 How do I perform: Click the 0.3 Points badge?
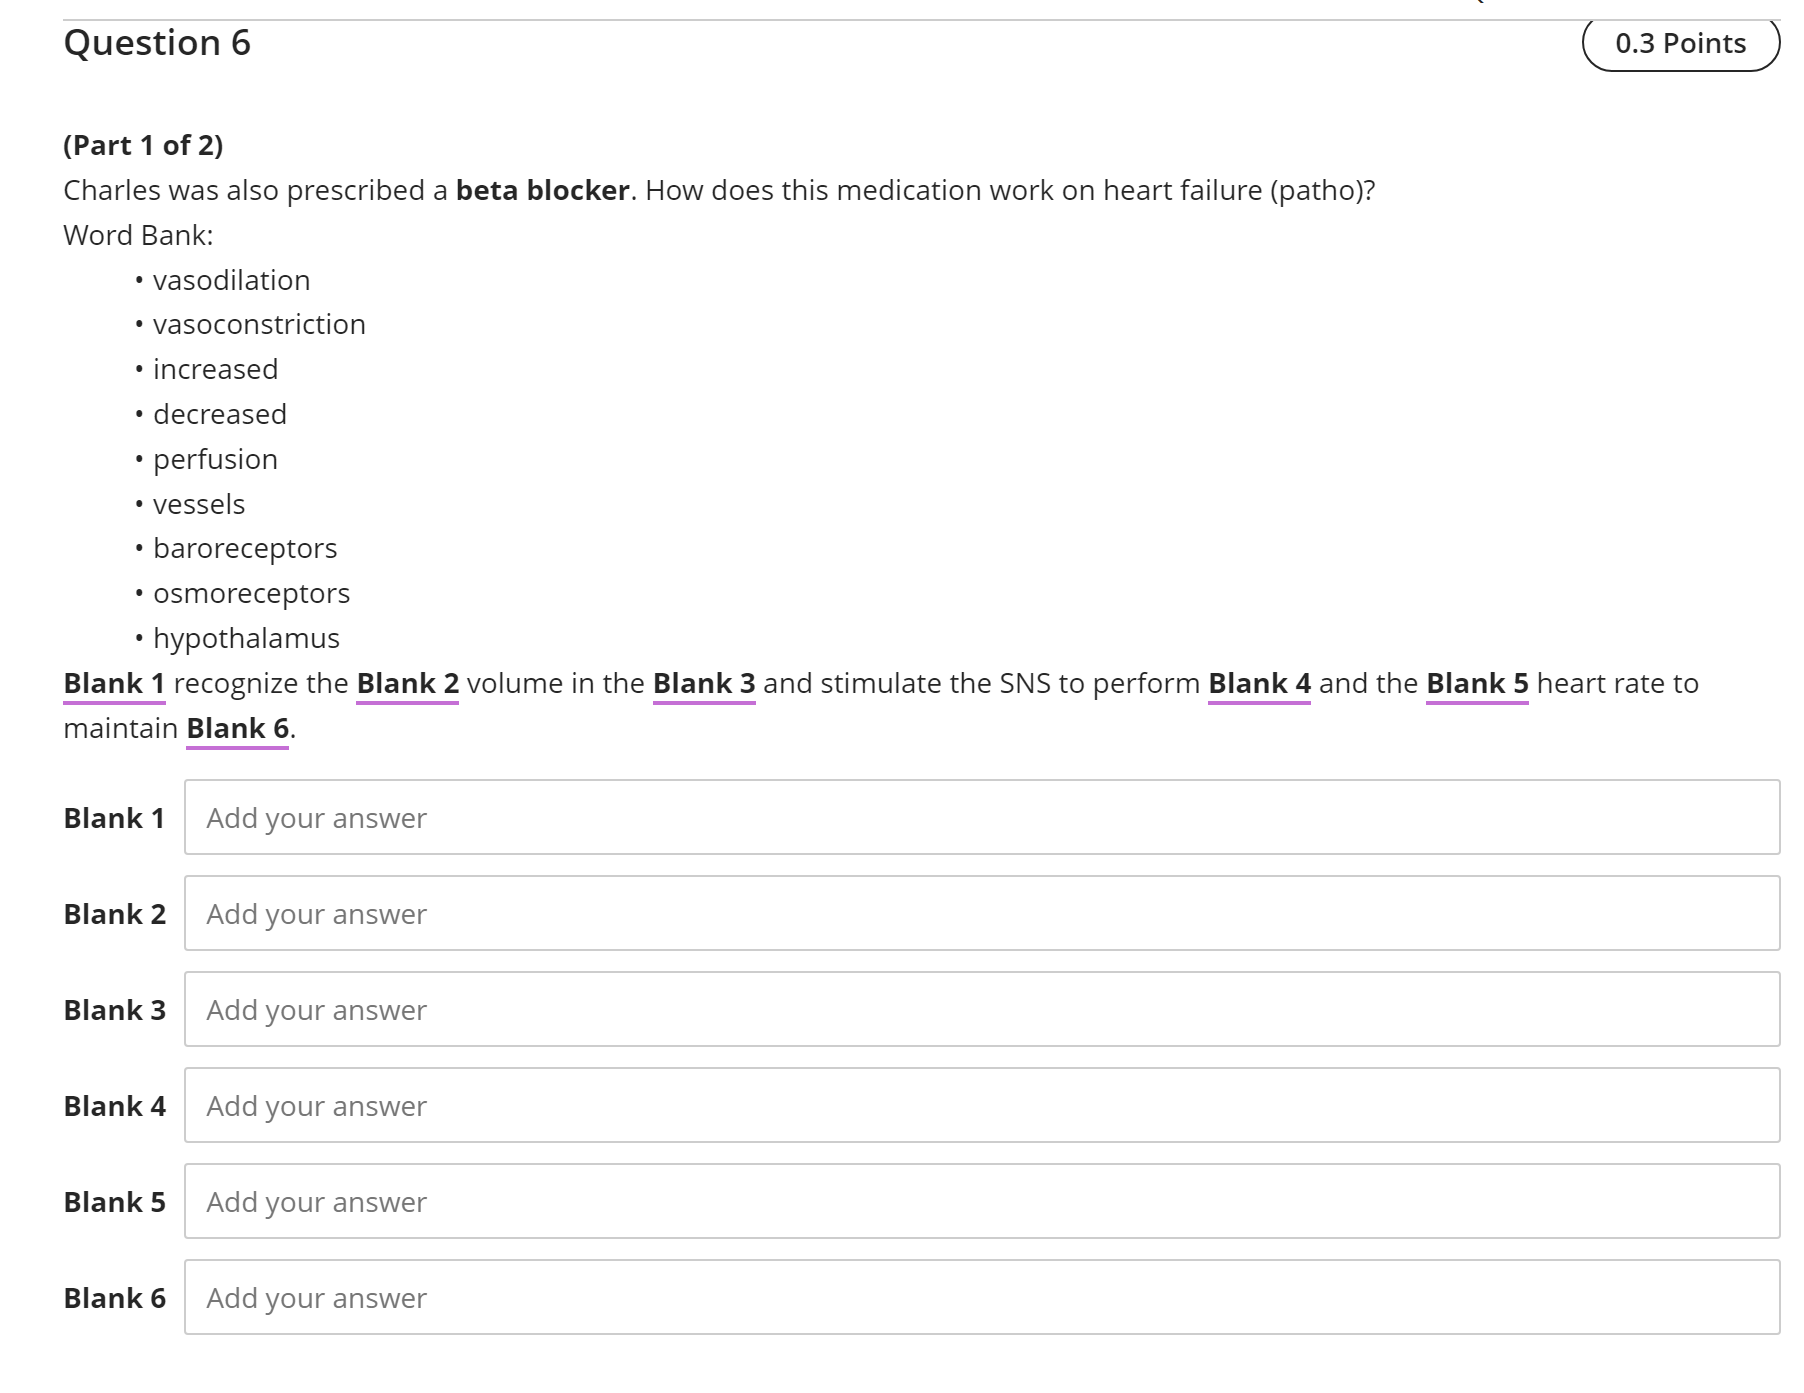pos(1680,44)
